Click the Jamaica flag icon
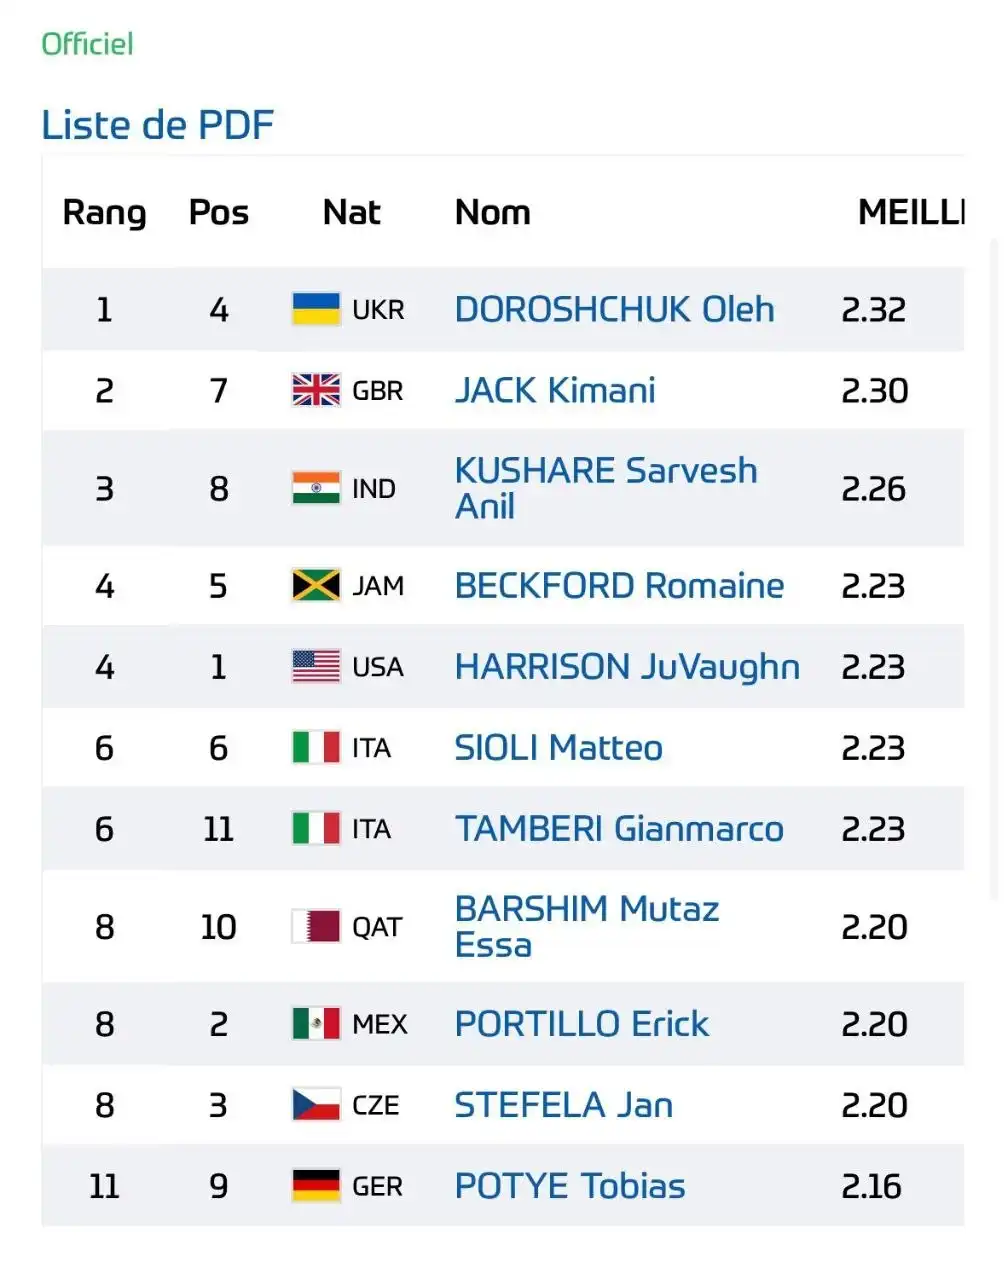This screenshot has width=1005, height=1280. (316, 585)
